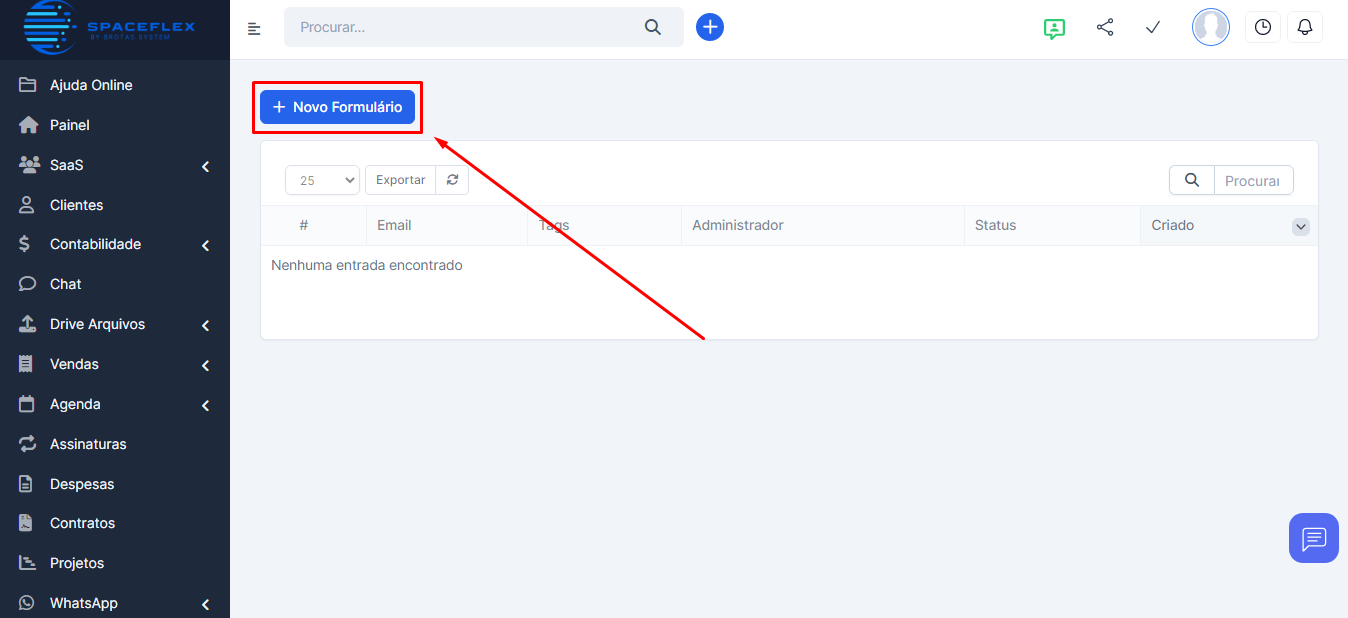Screen dimensions: 1348x618
Task: Click the top Procurar search field
Action: pyautogui.click(x=465, y=27)
